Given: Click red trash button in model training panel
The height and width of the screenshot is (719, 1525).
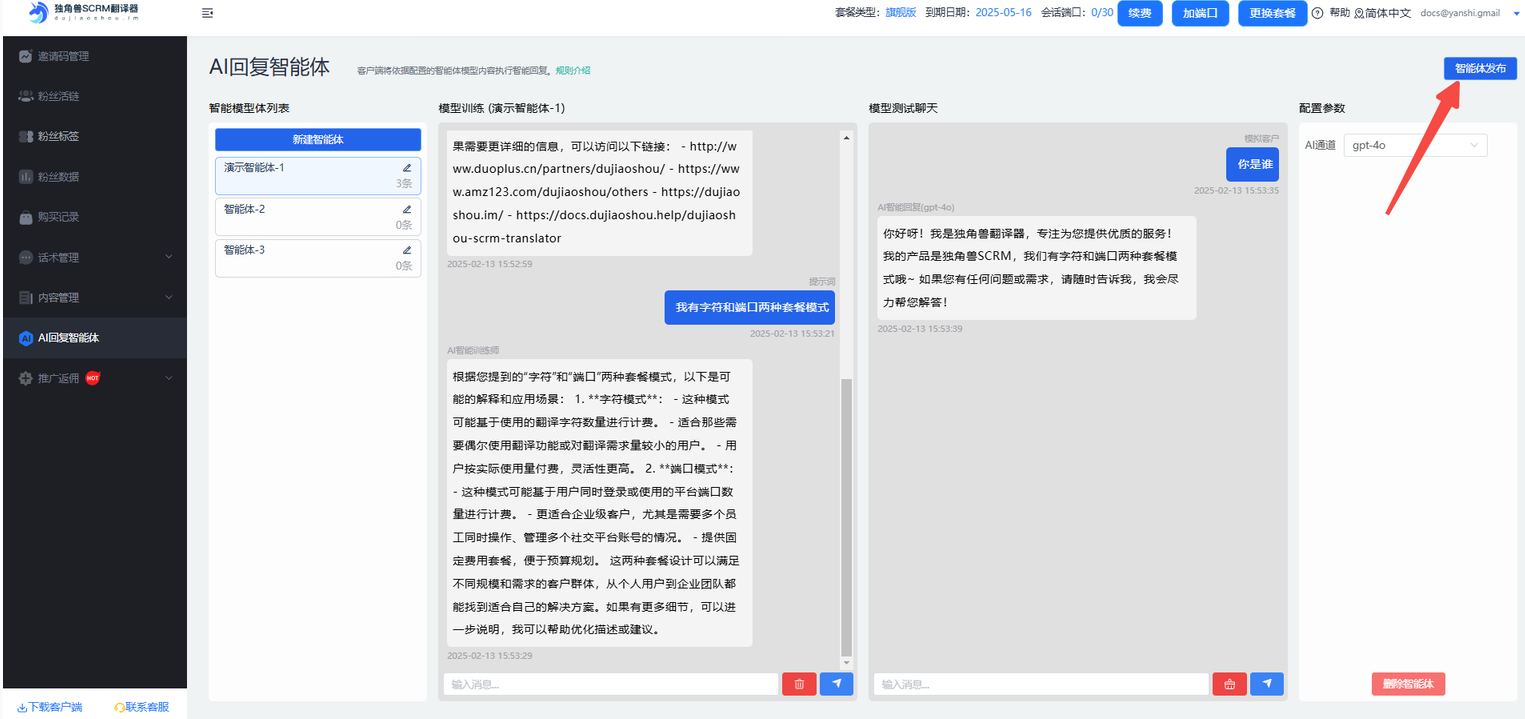Looking at the screenshot, I should coord(799,684).
